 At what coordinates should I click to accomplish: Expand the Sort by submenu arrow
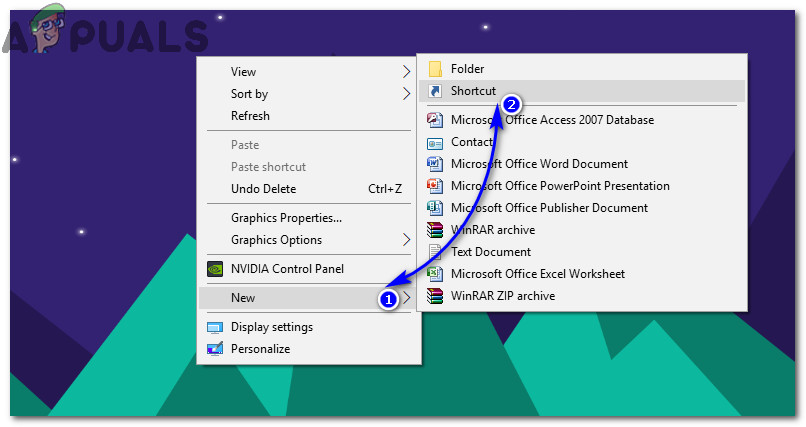coord(406,94)
